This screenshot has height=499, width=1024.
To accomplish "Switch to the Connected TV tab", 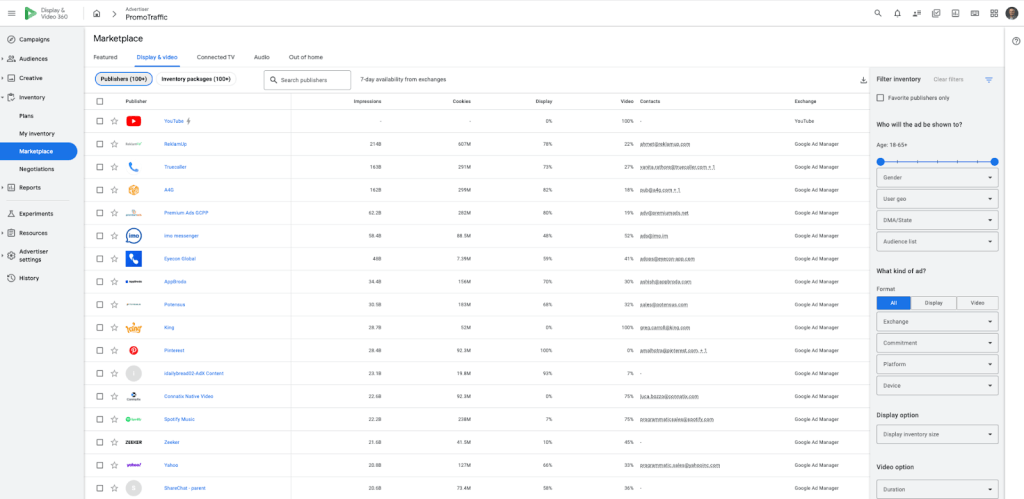I will pyautogui.click(x=216, y=57).
